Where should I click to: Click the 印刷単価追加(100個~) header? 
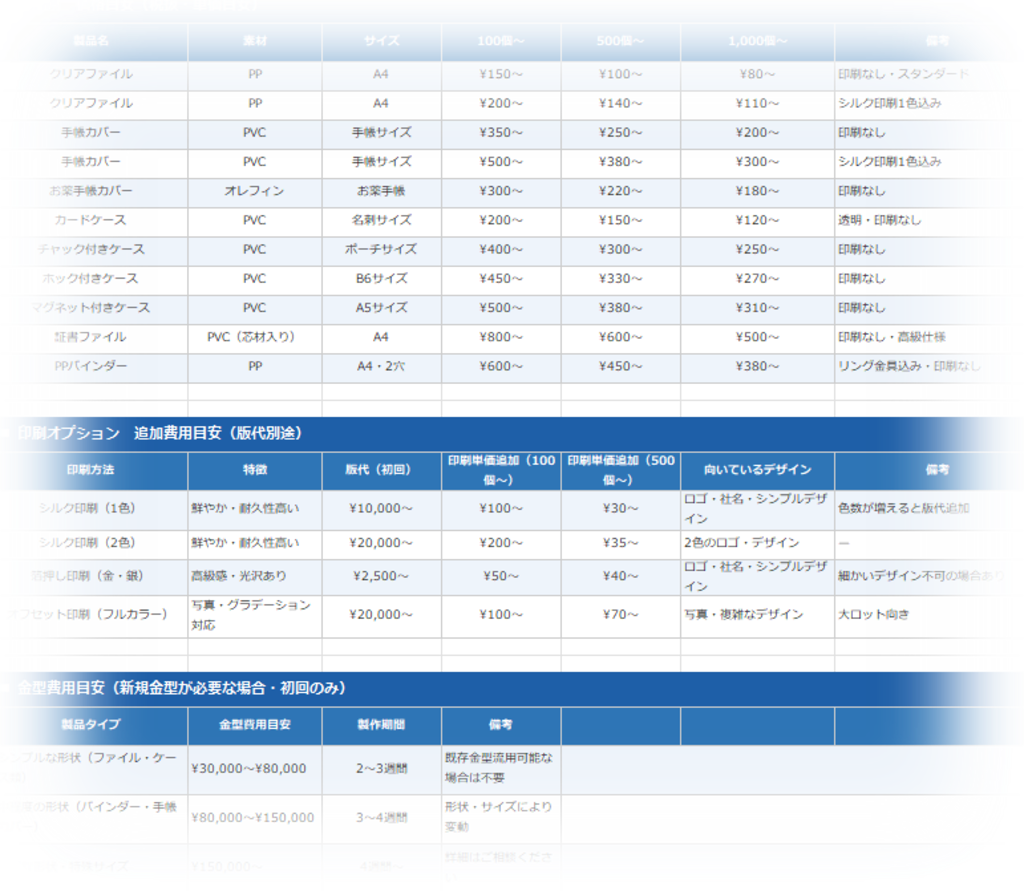[501, 470]
